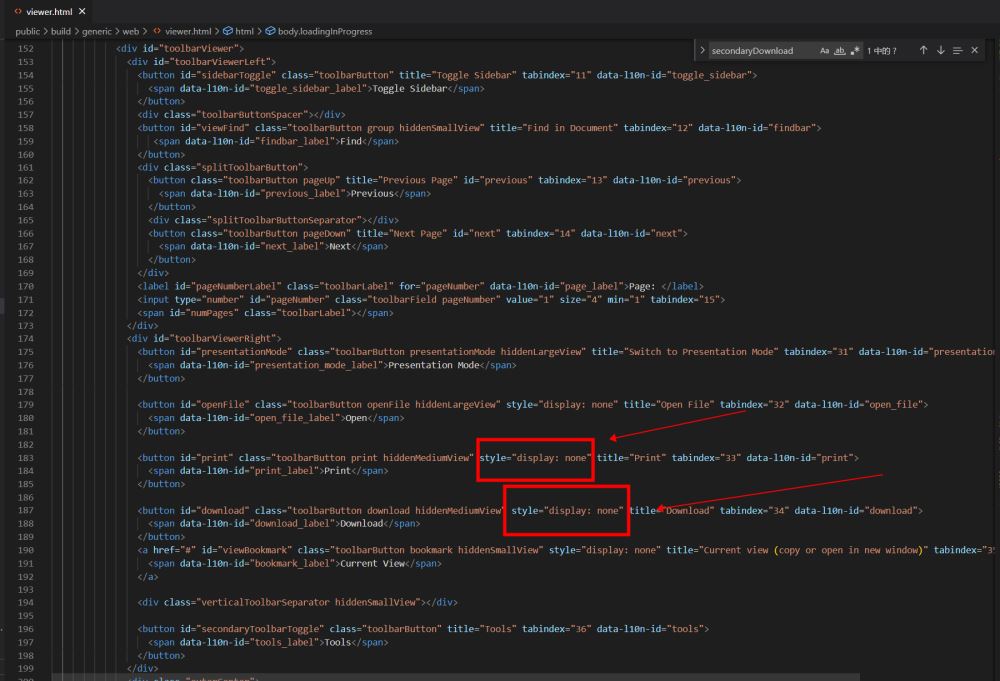Image resolution: width=1000 pixels, height=681 pixels.
Task: Click class="verticalToolbarSeparator hiddenSmallView" on line 194
Action: click(x=292, y=603)
